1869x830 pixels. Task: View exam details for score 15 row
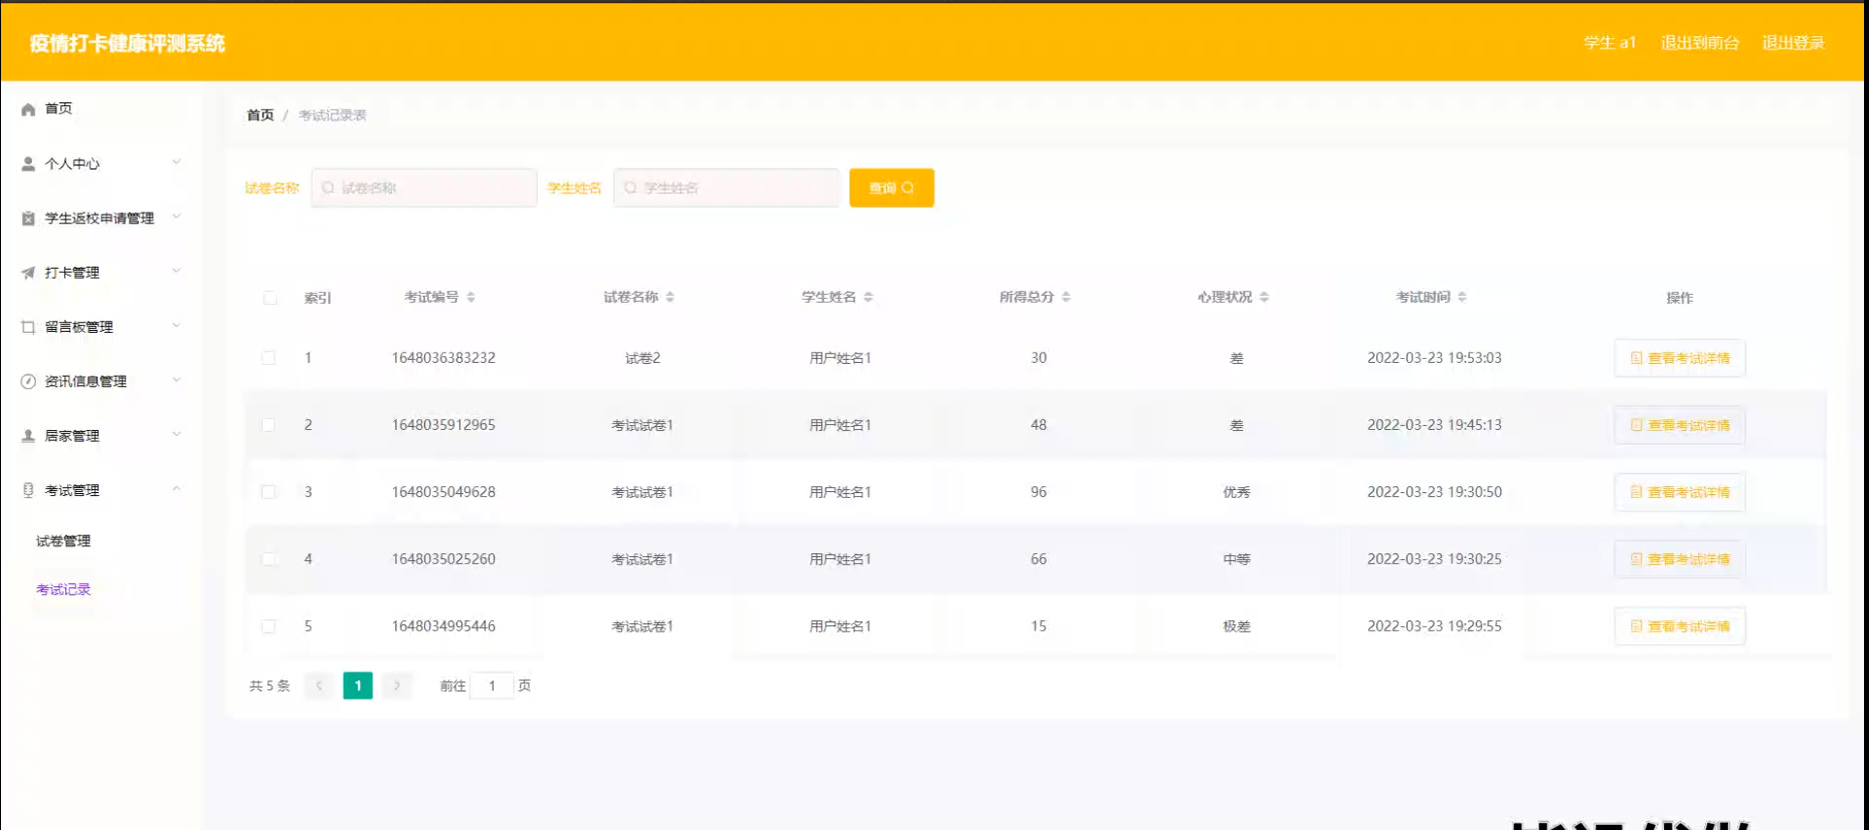click(x=1679, y=626)
